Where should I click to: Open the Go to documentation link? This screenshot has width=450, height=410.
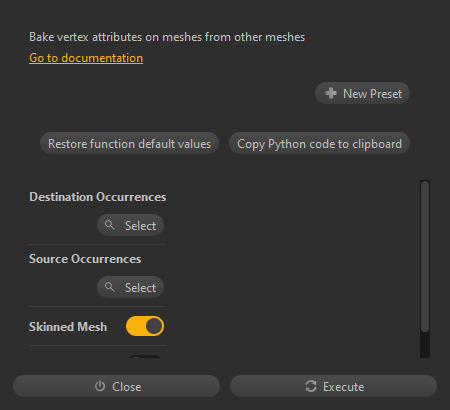pyautogui.click(x=86, y=58)
